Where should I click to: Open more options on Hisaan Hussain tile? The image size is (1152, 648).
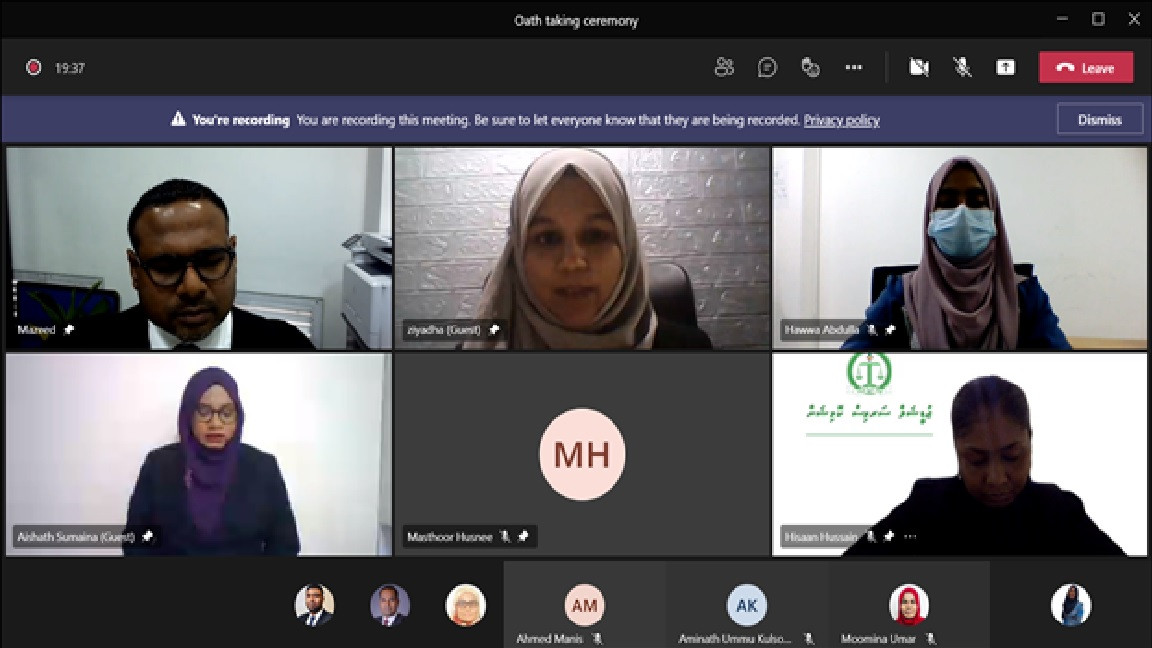910,537
